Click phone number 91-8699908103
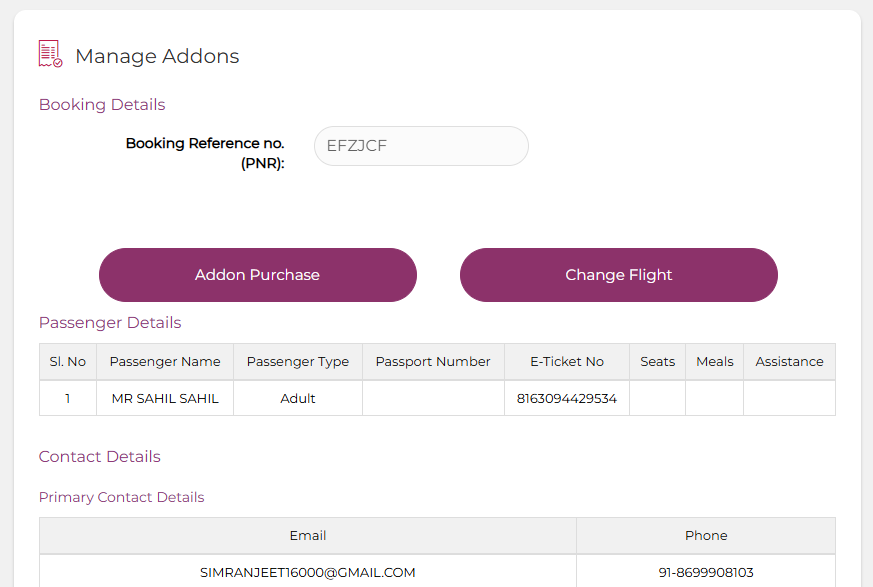The width and height of the screenshot is (873, 587). 706,573
